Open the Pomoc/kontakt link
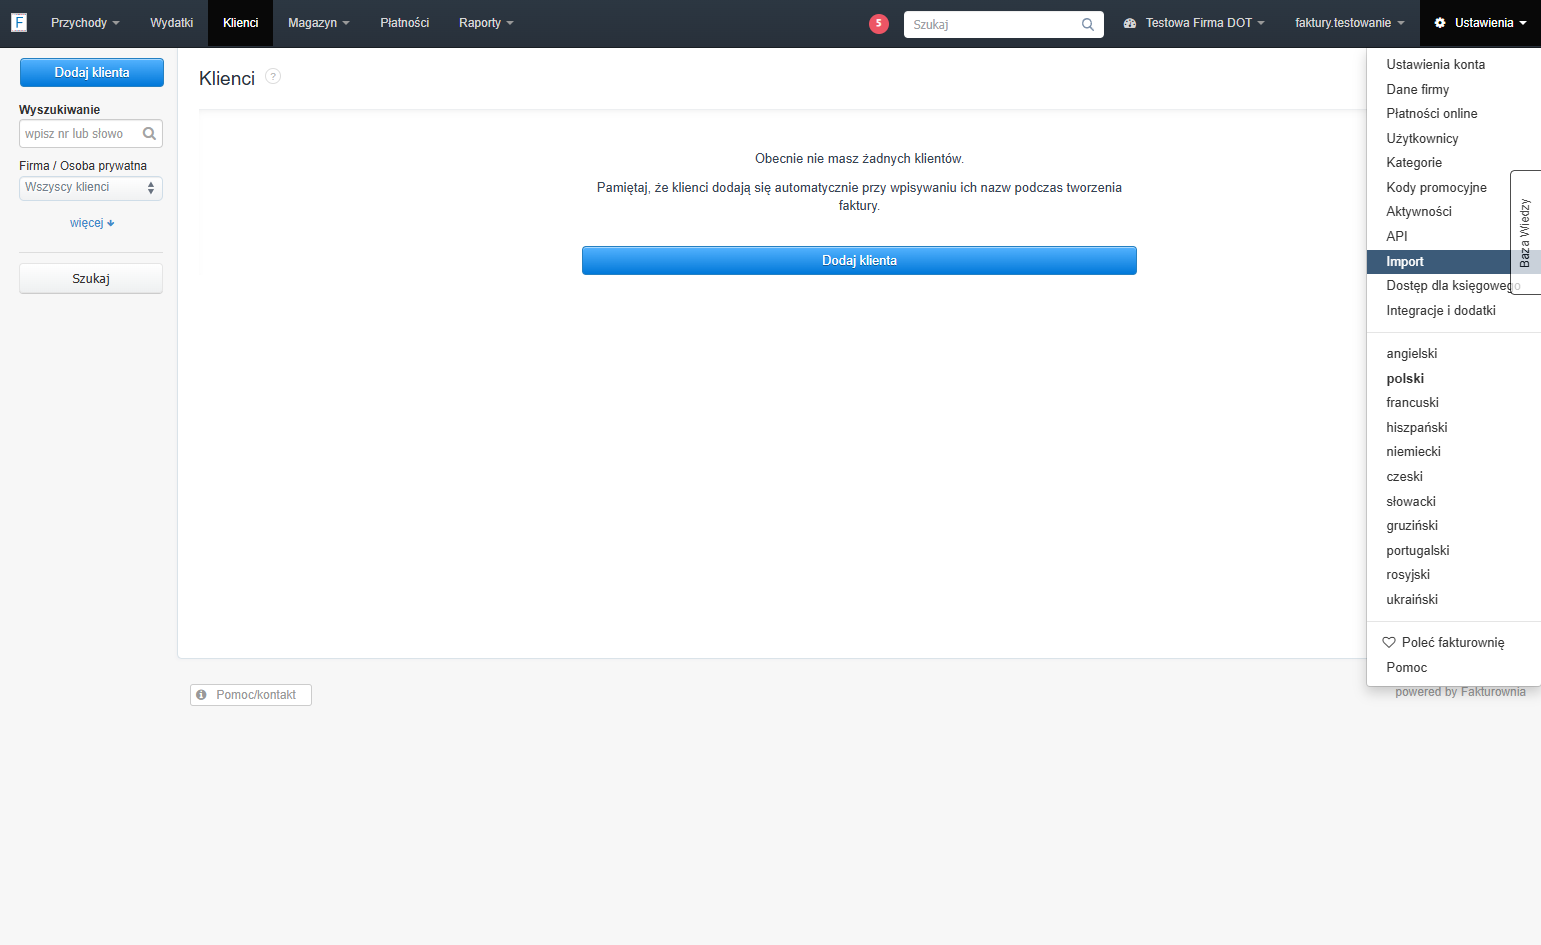 click(251, 695)
